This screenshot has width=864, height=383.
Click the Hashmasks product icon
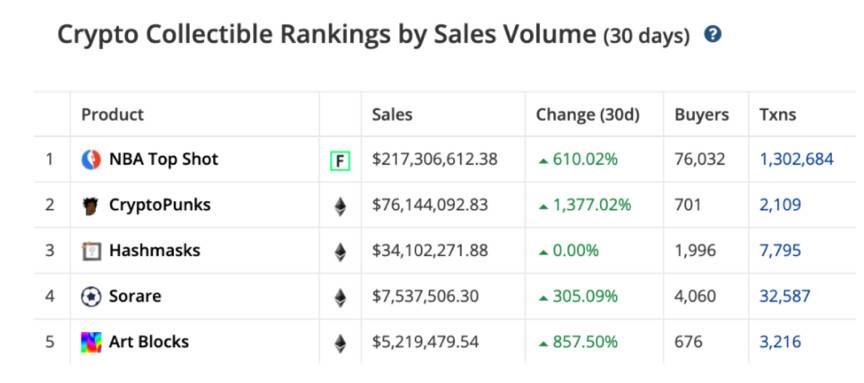click(91, 251)
